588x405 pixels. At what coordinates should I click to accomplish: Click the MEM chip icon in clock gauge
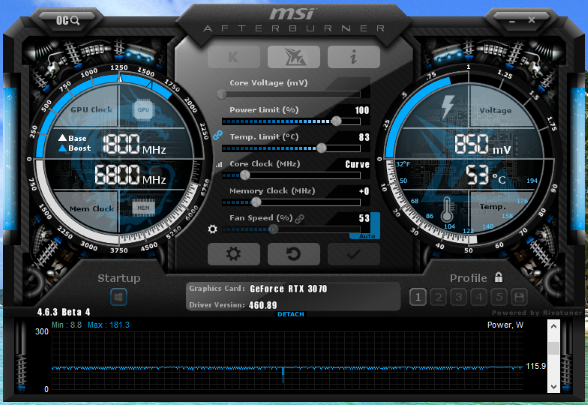143,208
